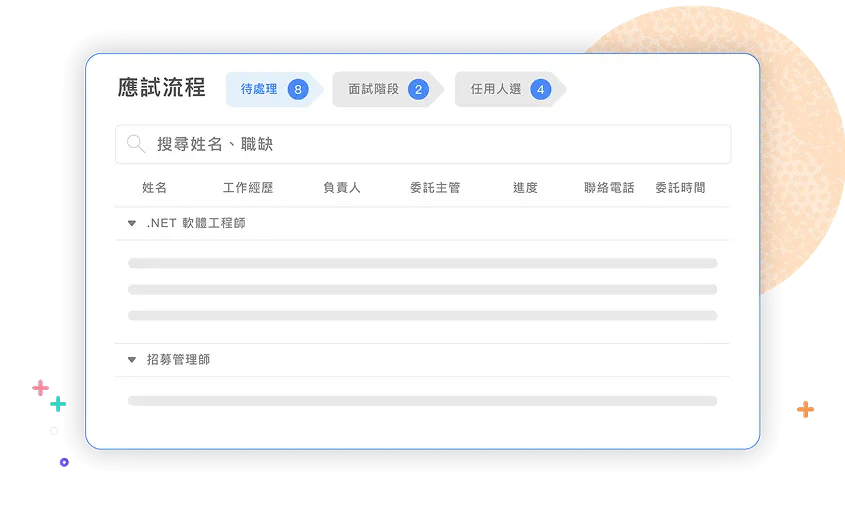The height and width of the screenshot is (516, 845).
Task: Click the .NET 軟體工程師 group title
Action: point(196,223)
